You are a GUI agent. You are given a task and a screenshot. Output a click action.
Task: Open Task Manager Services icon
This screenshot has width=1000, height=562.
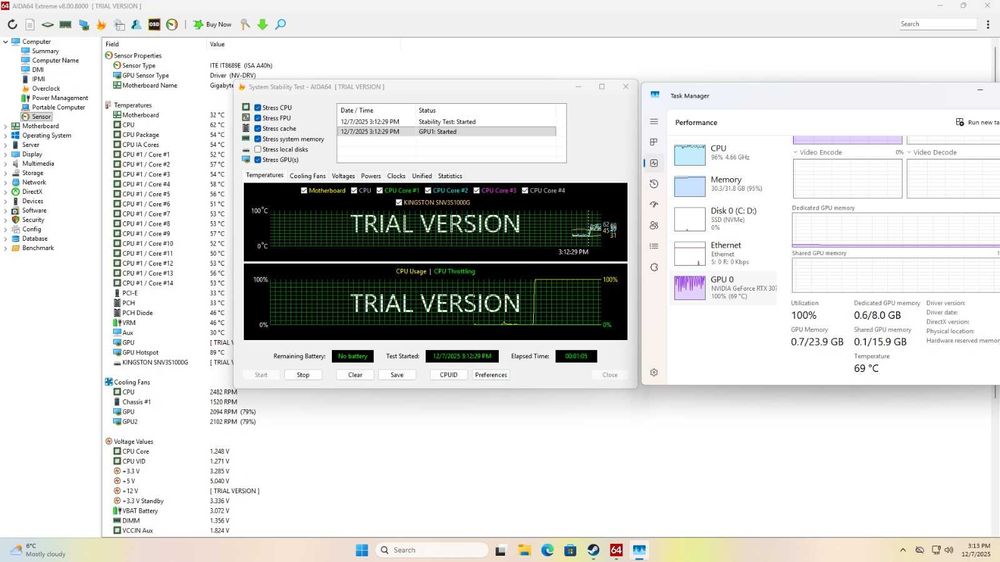click(x=654, y=267)
